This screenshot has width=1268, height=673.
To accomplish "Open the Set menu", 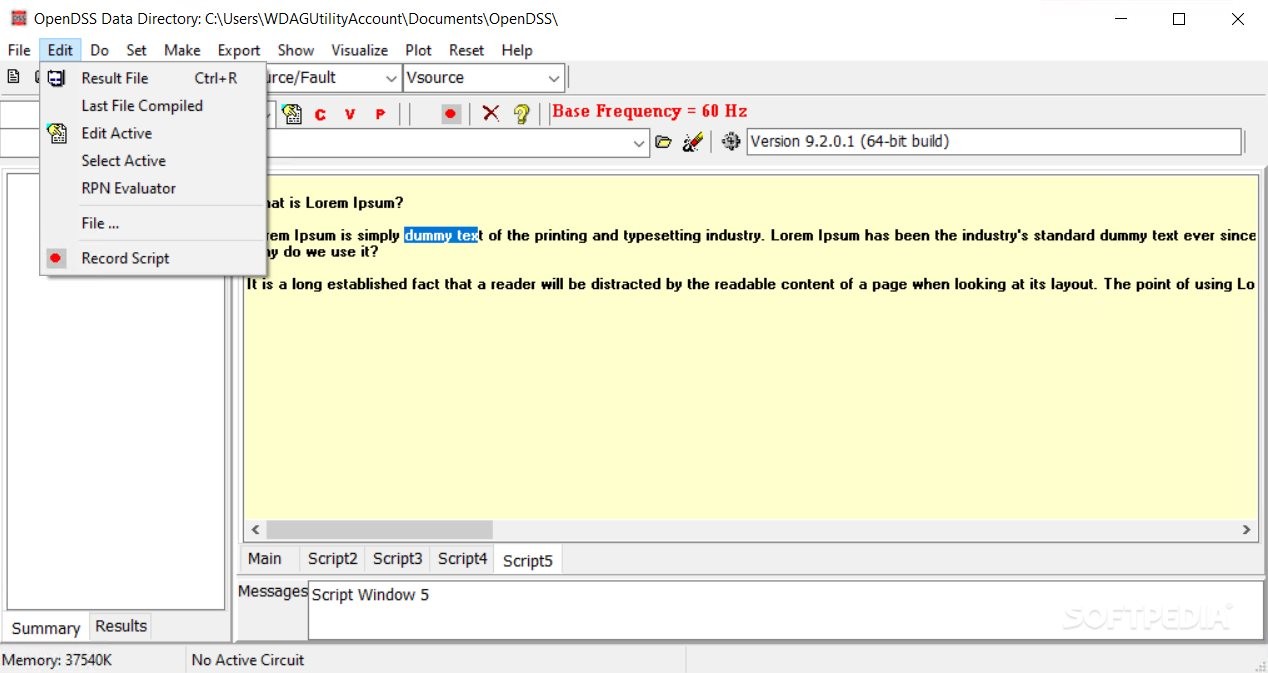I will [x=136, y=50].
